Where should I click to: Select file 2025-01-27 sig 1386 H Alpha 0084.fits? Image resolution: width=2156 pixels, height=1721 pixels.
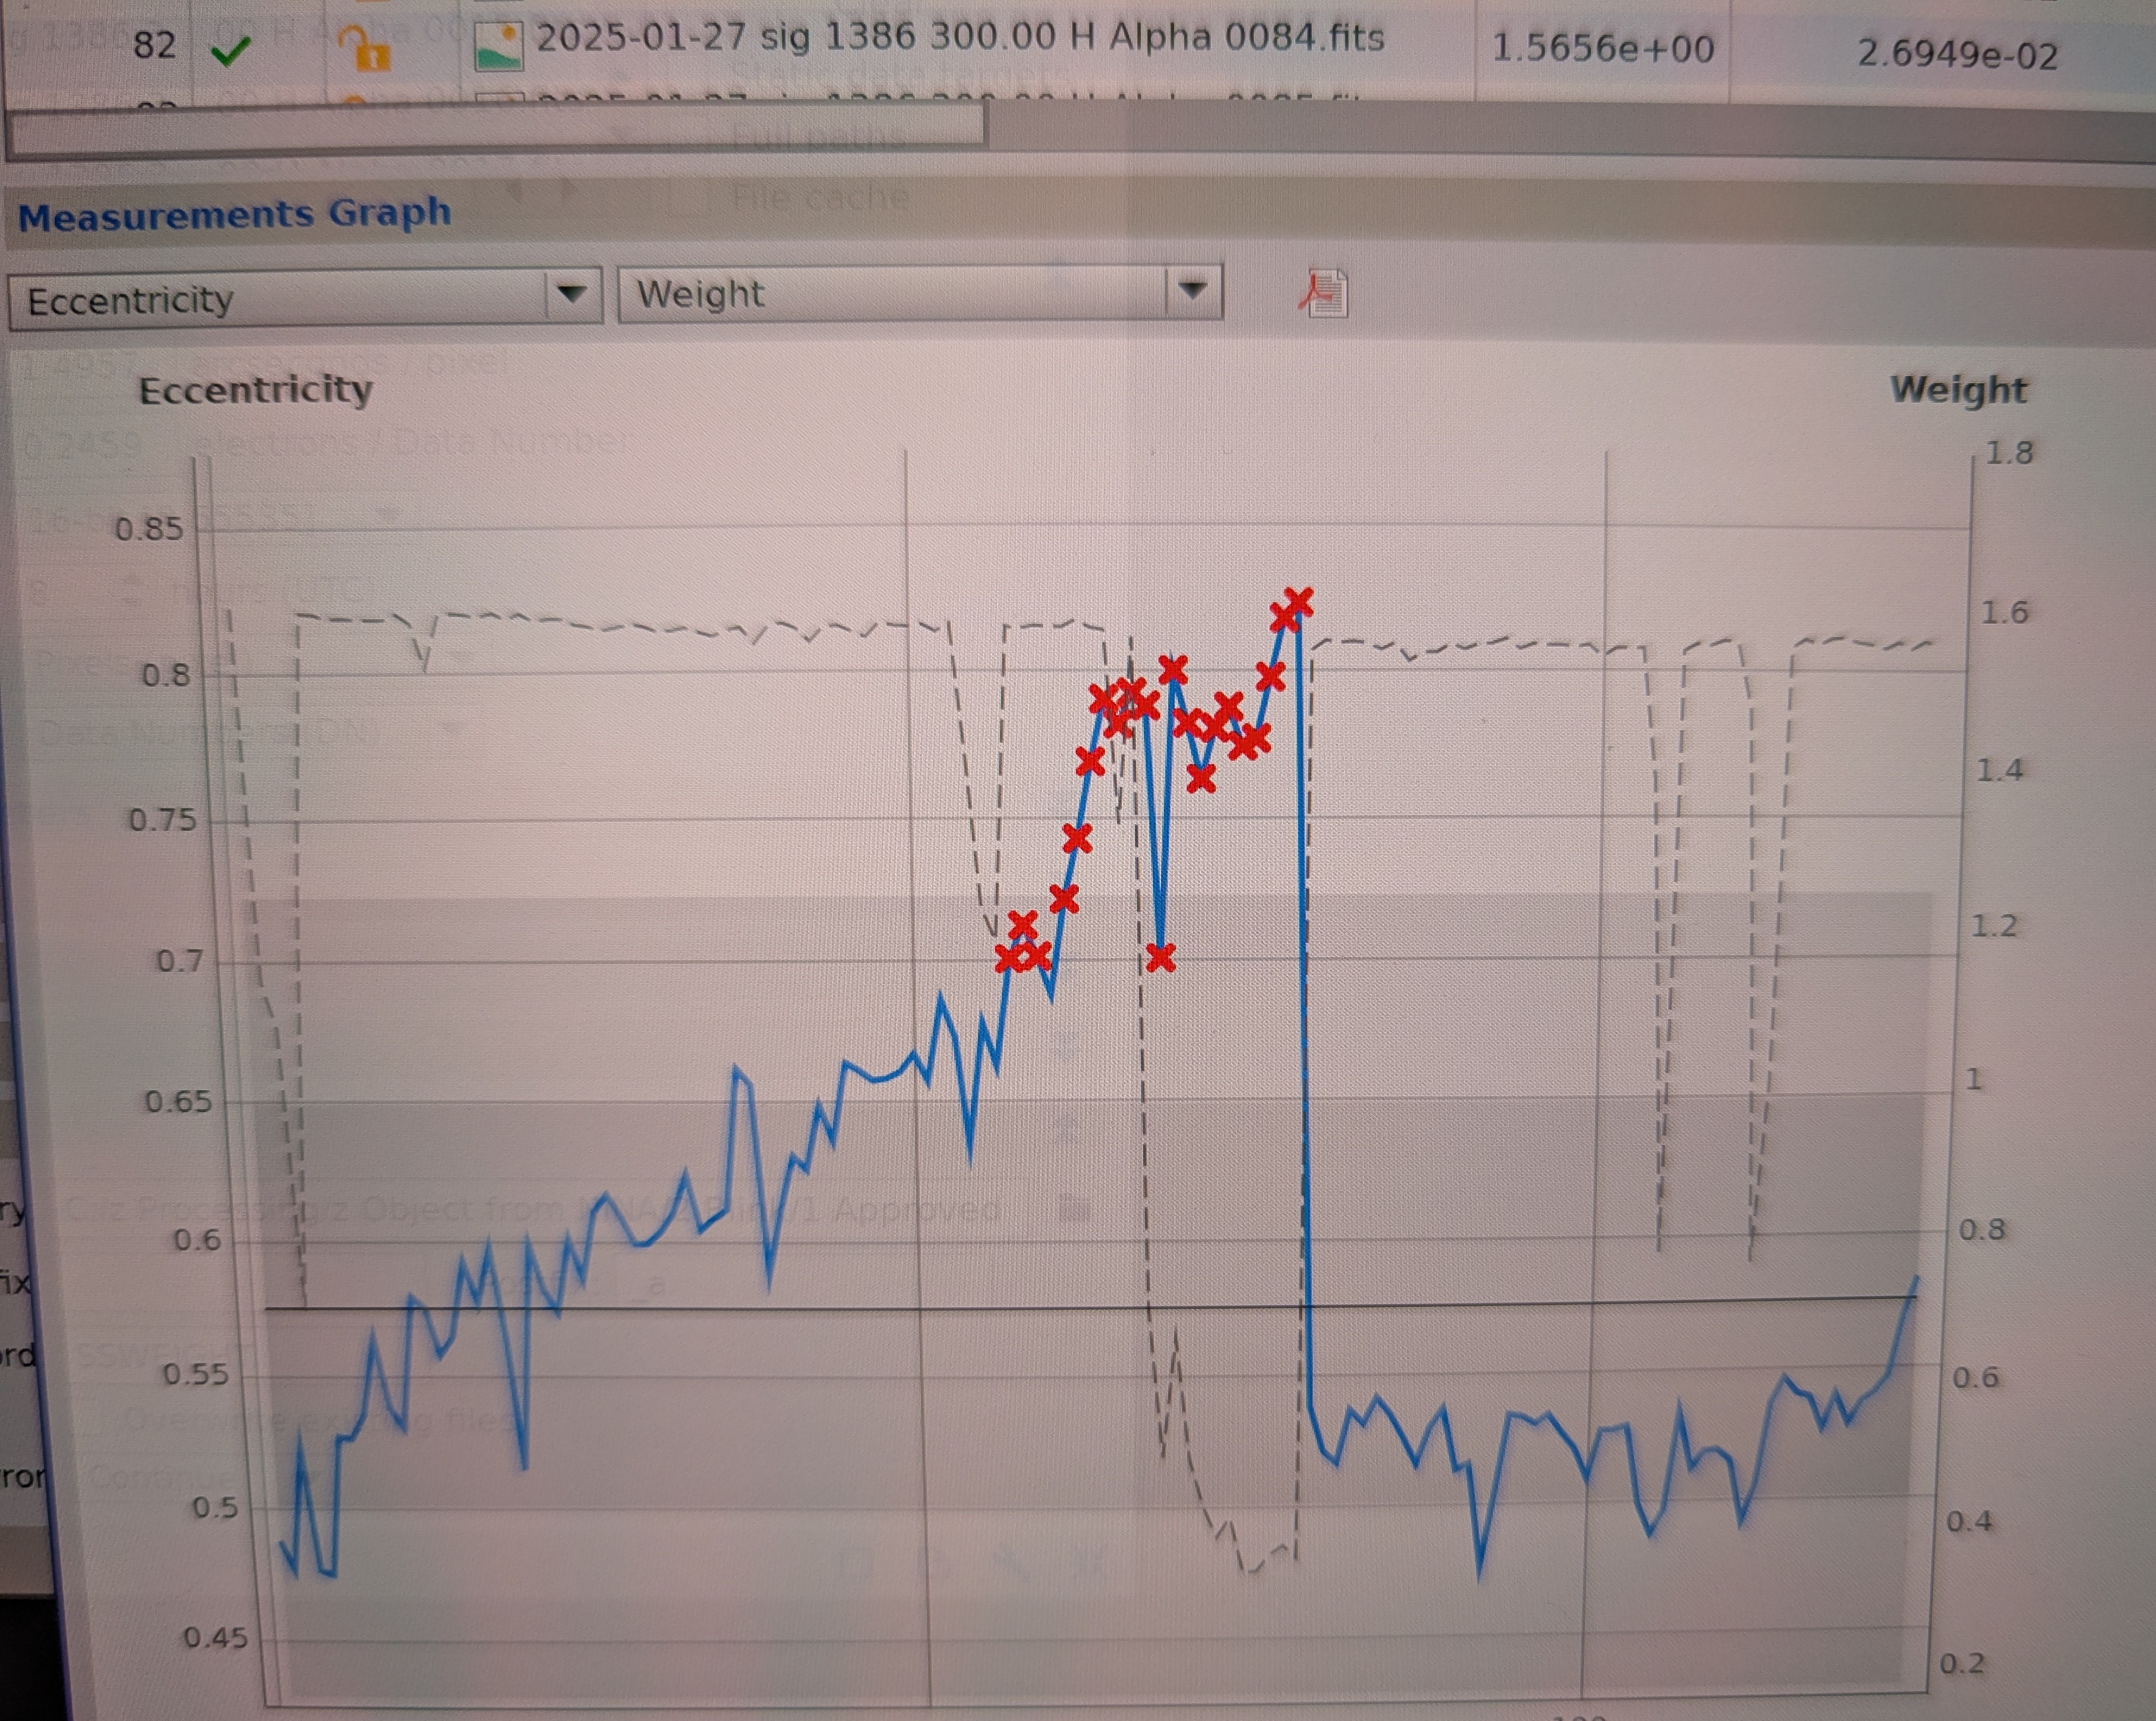(x=960, y=39)
